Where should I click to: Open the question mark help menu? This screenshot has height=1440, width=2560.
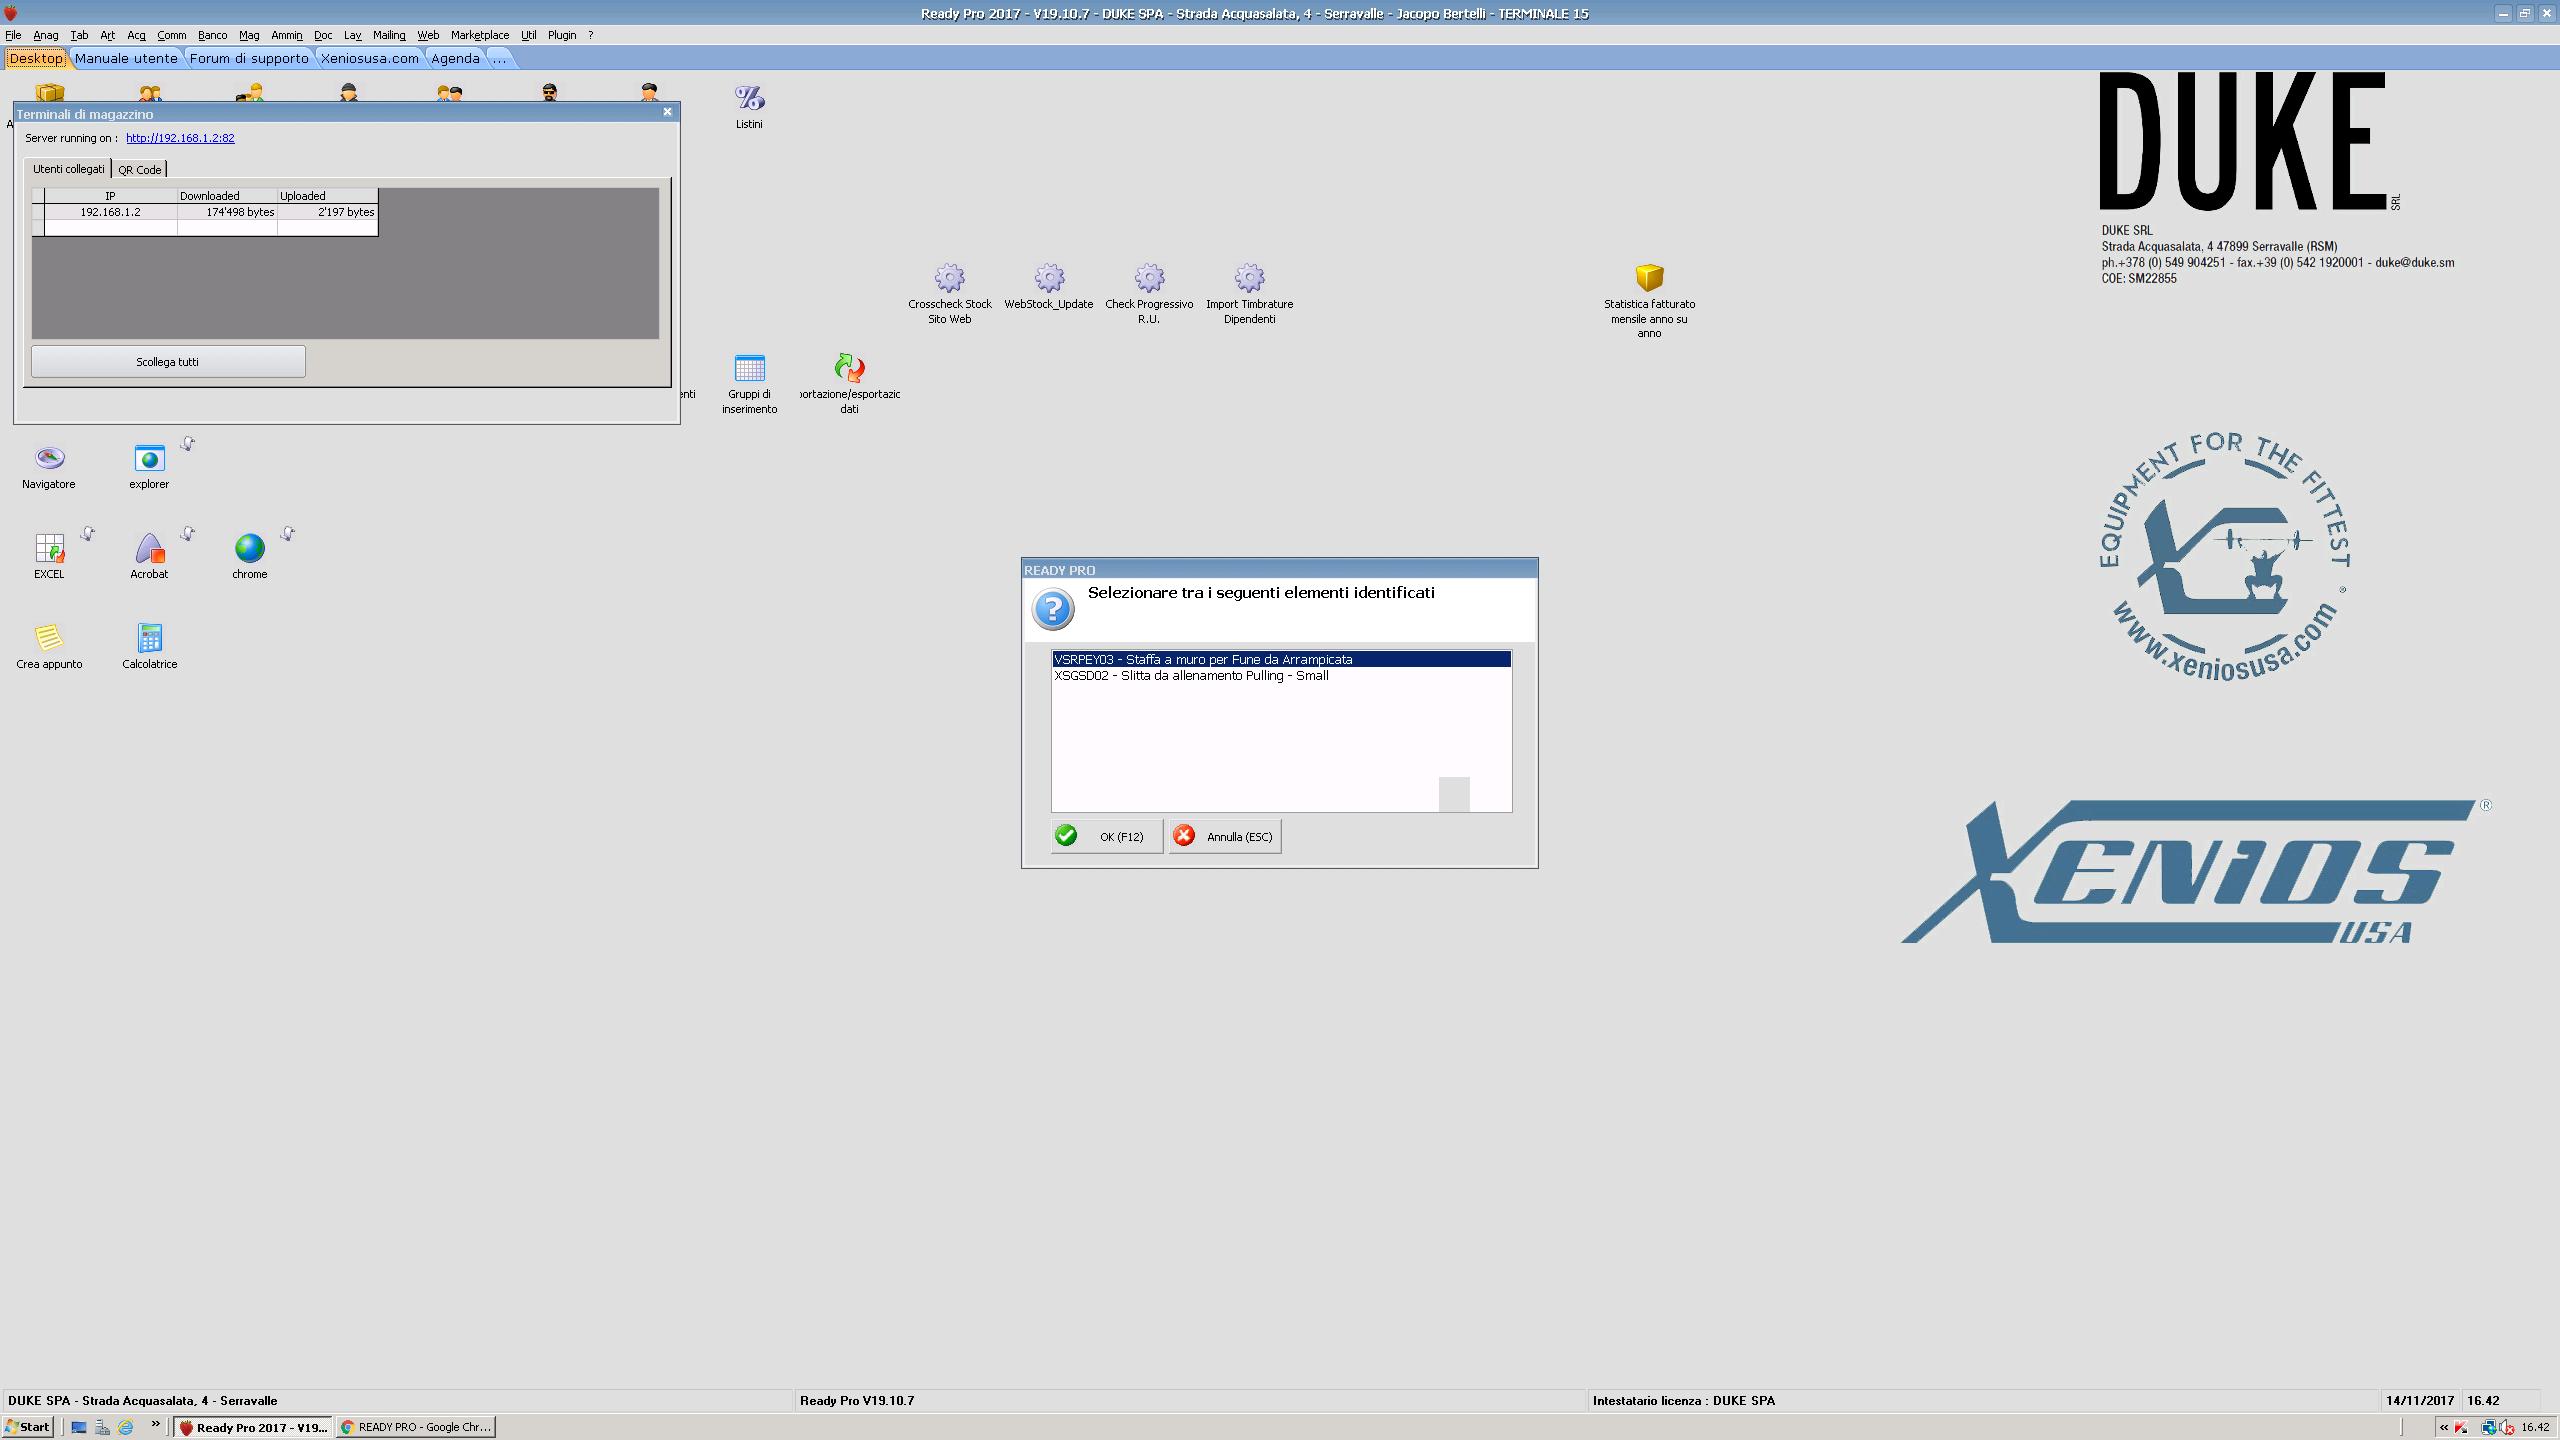(591, 35)
